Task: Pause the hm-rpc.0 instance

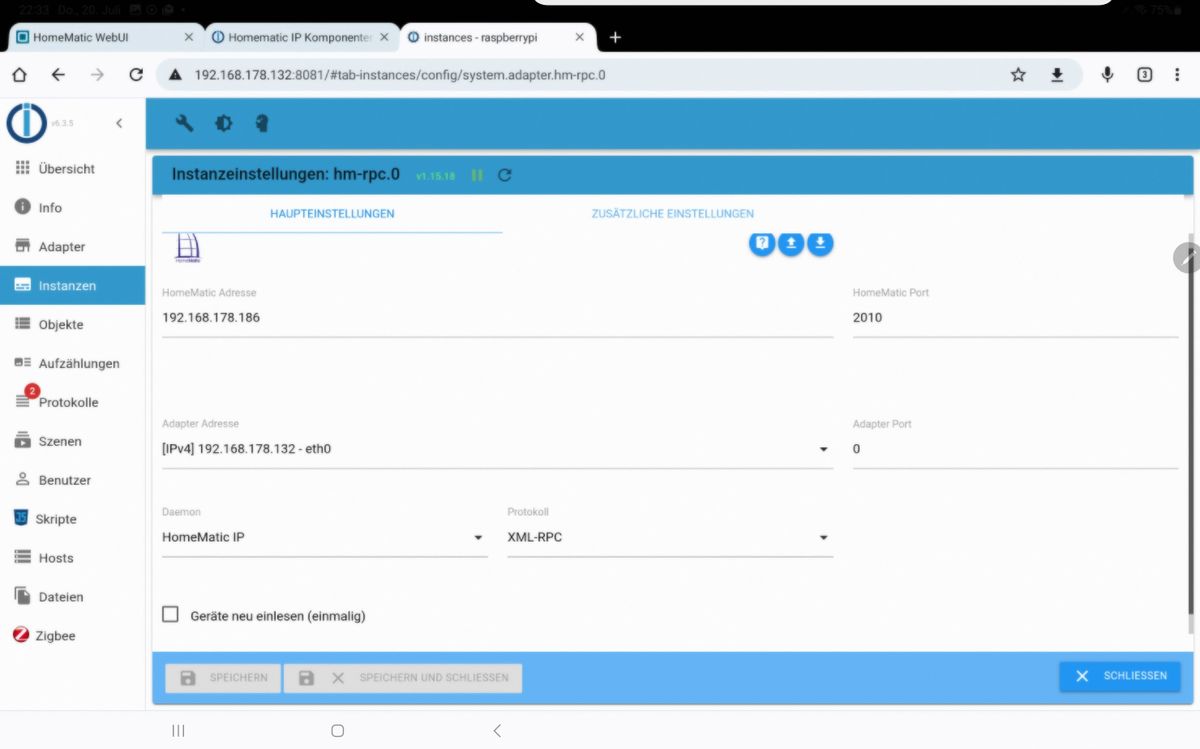Action: click(477, 175)
